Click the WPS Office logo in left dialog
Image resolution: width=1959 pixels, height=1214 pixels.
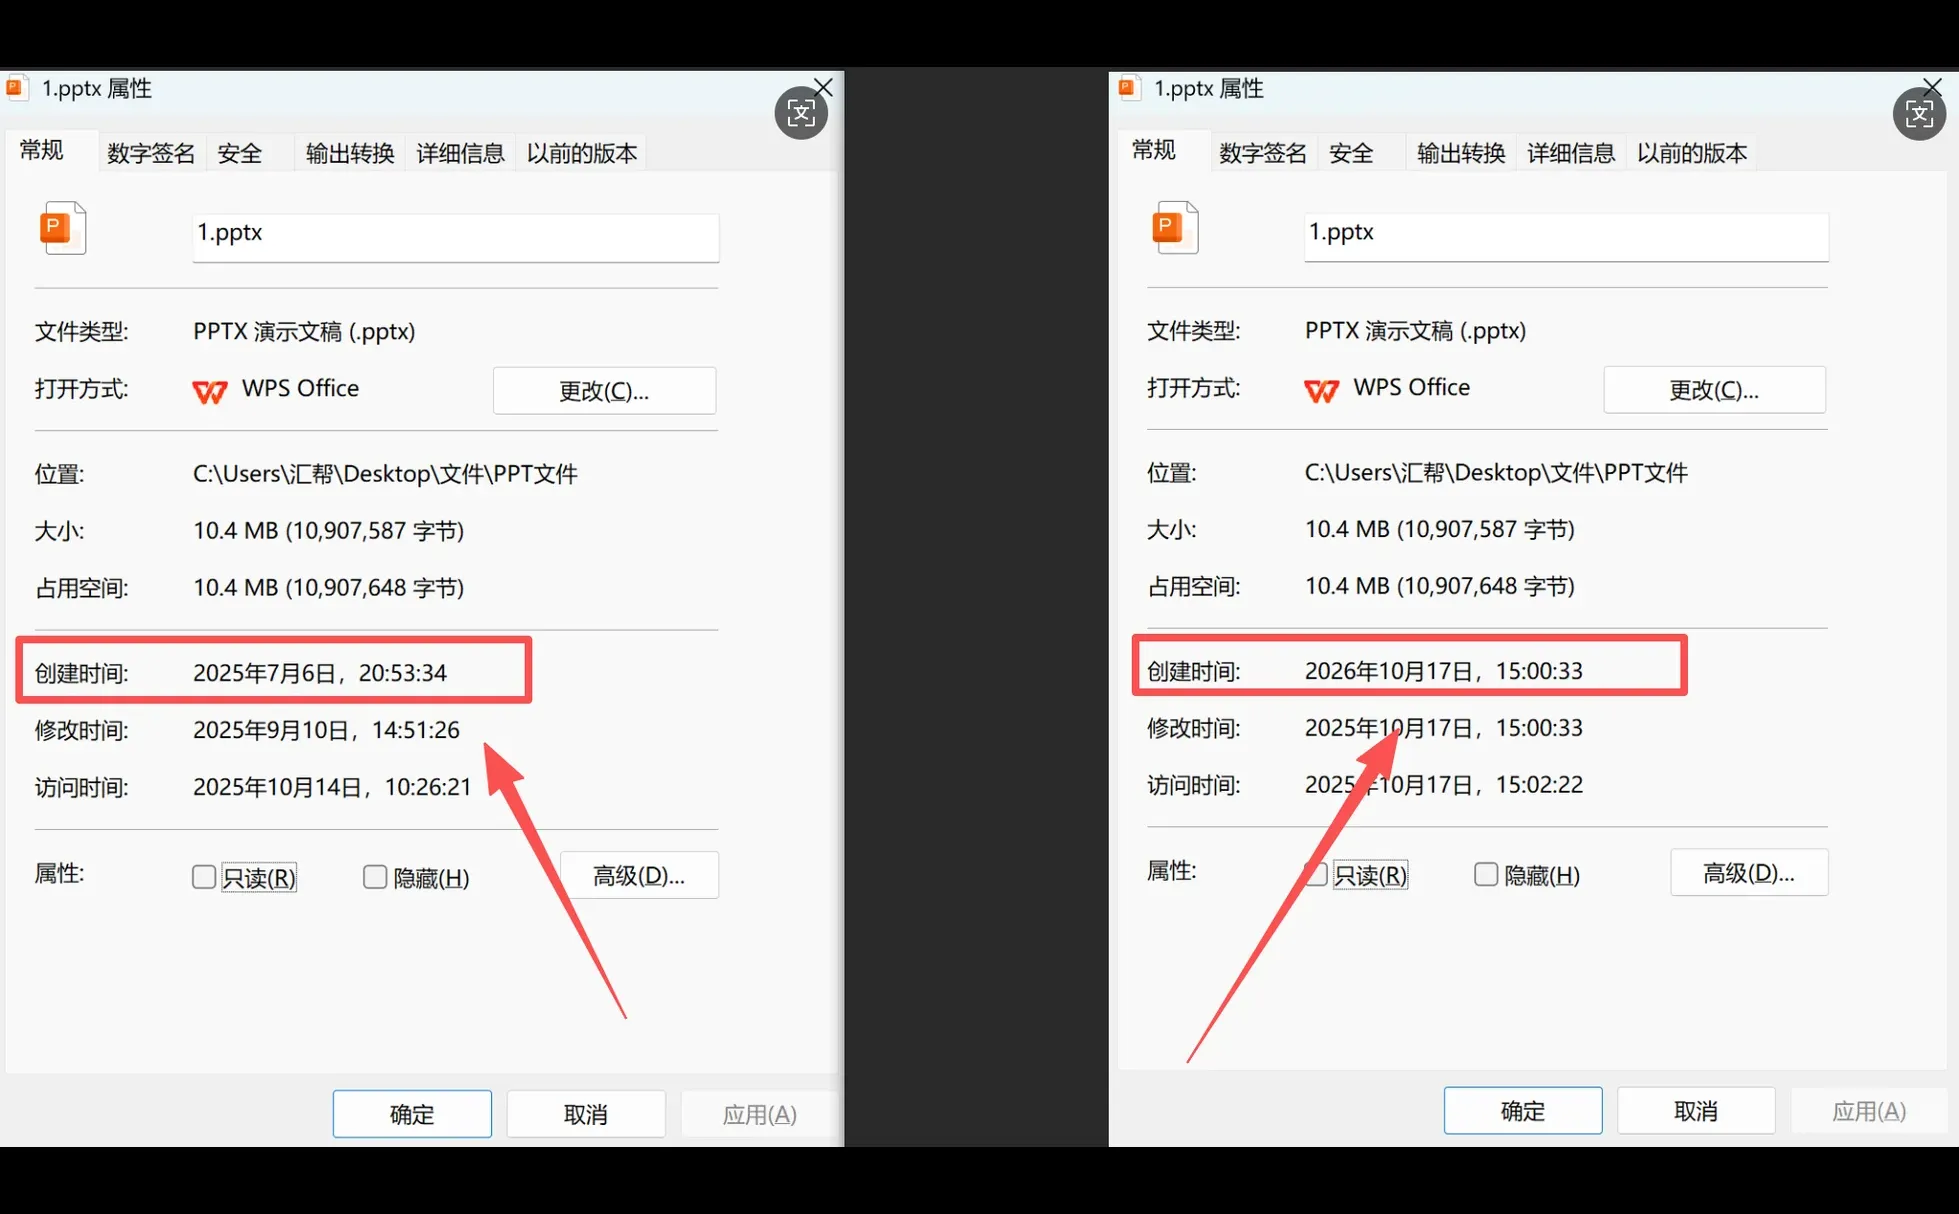[210, 391]
